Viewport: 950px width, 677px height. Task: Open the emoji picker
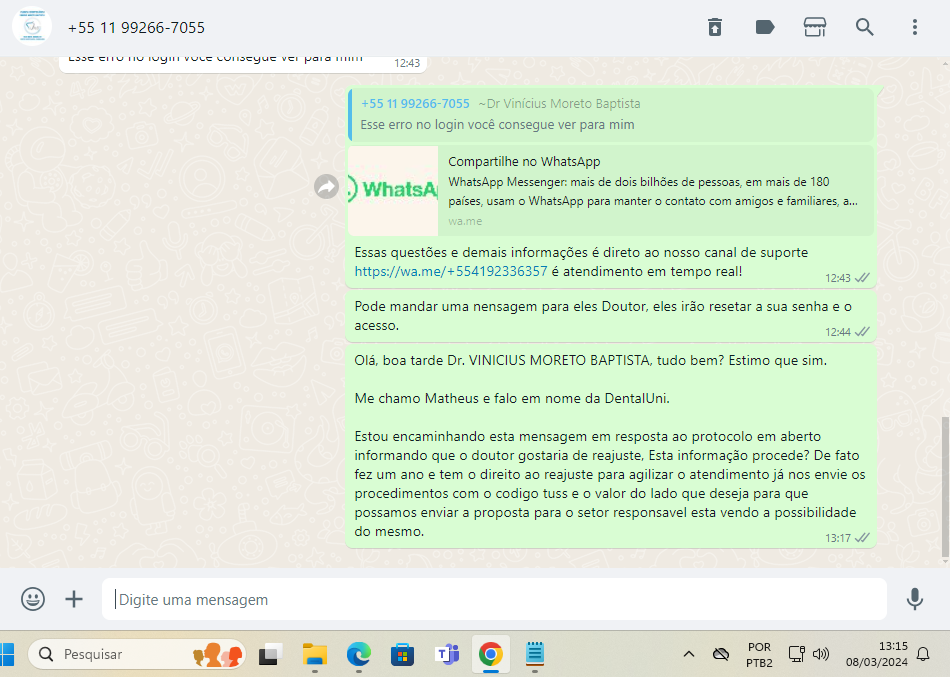[x=33, y=599]
